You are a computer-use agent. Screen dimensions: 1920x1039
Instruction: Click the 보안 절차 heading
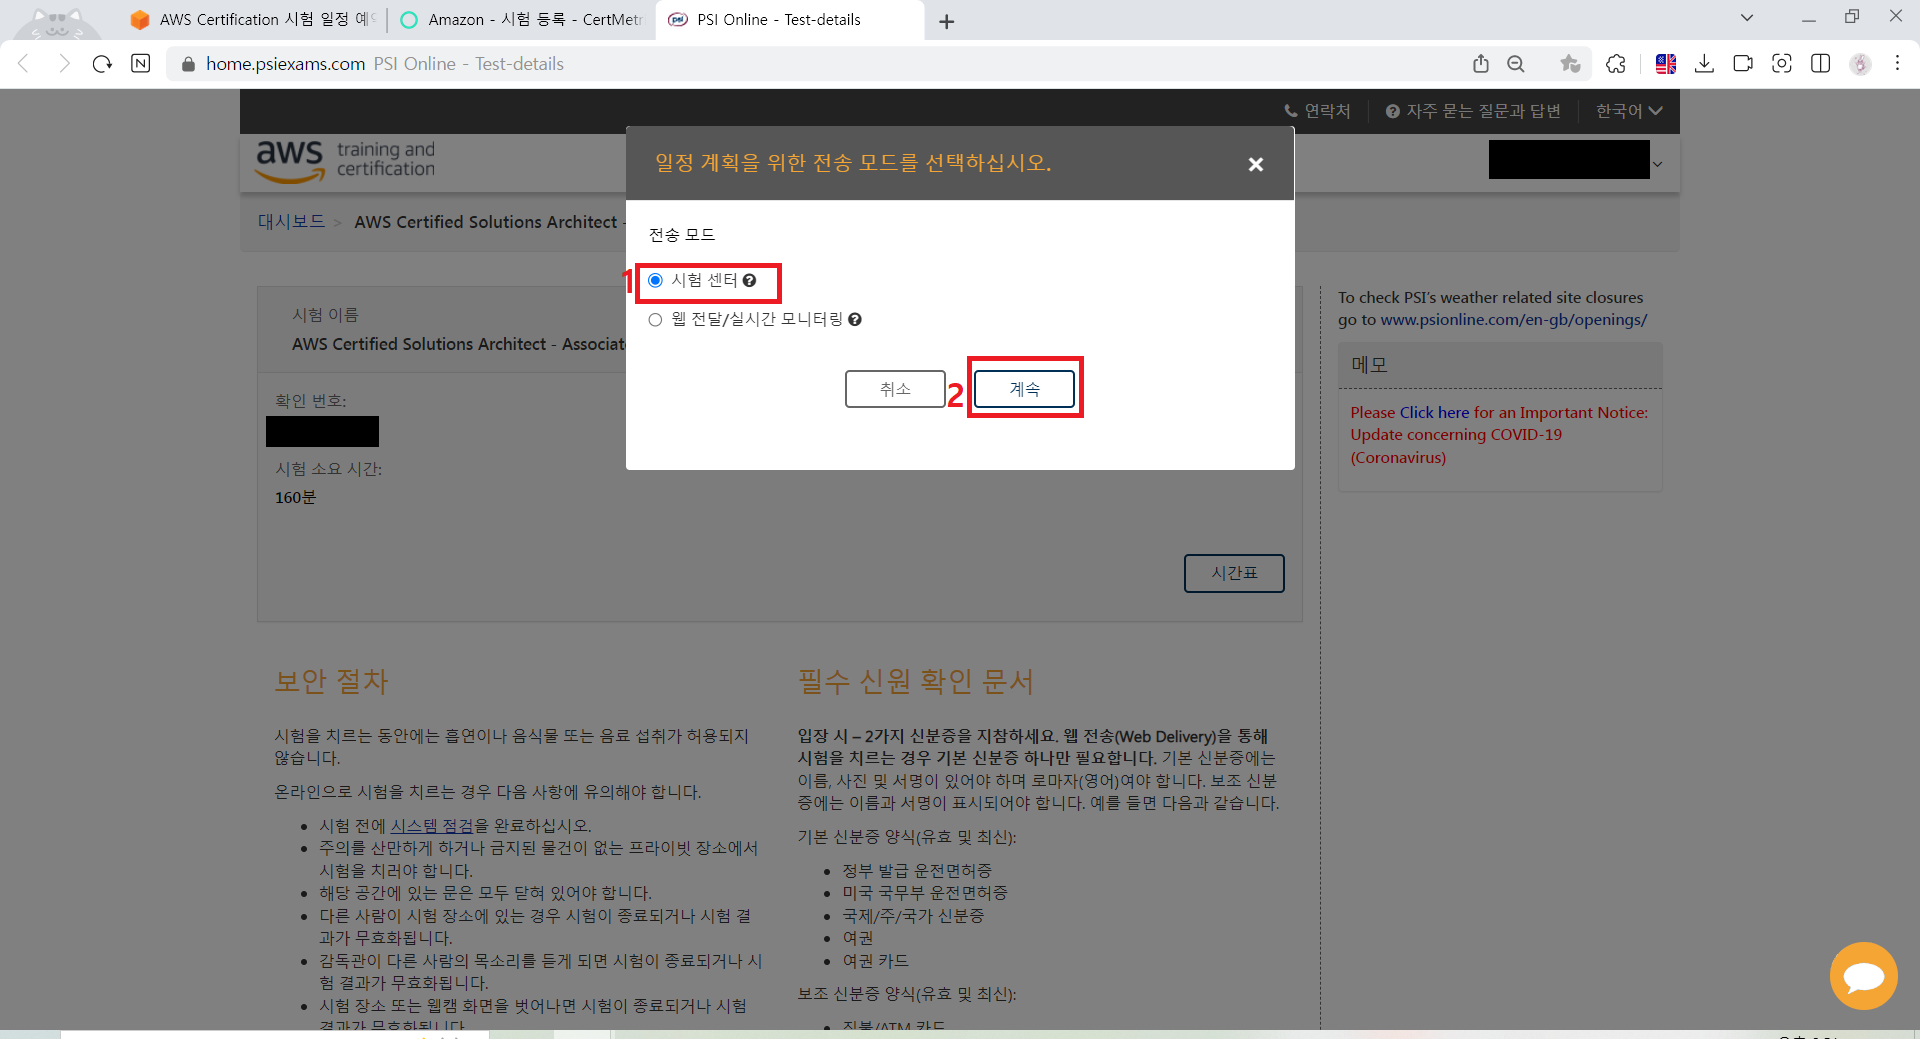coord(331,682)
